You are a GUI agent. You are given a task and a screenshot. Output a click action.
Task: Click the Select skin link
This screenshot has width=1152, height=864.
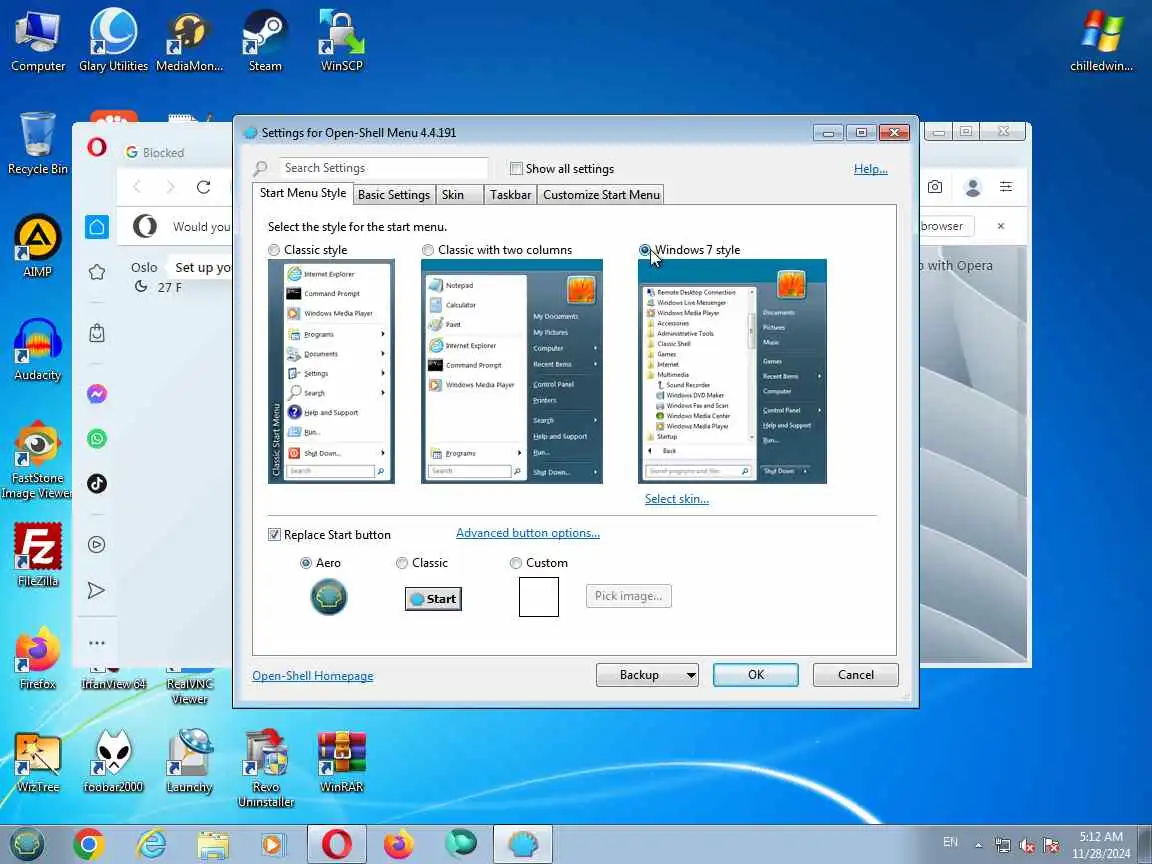[x=677, y=499]
